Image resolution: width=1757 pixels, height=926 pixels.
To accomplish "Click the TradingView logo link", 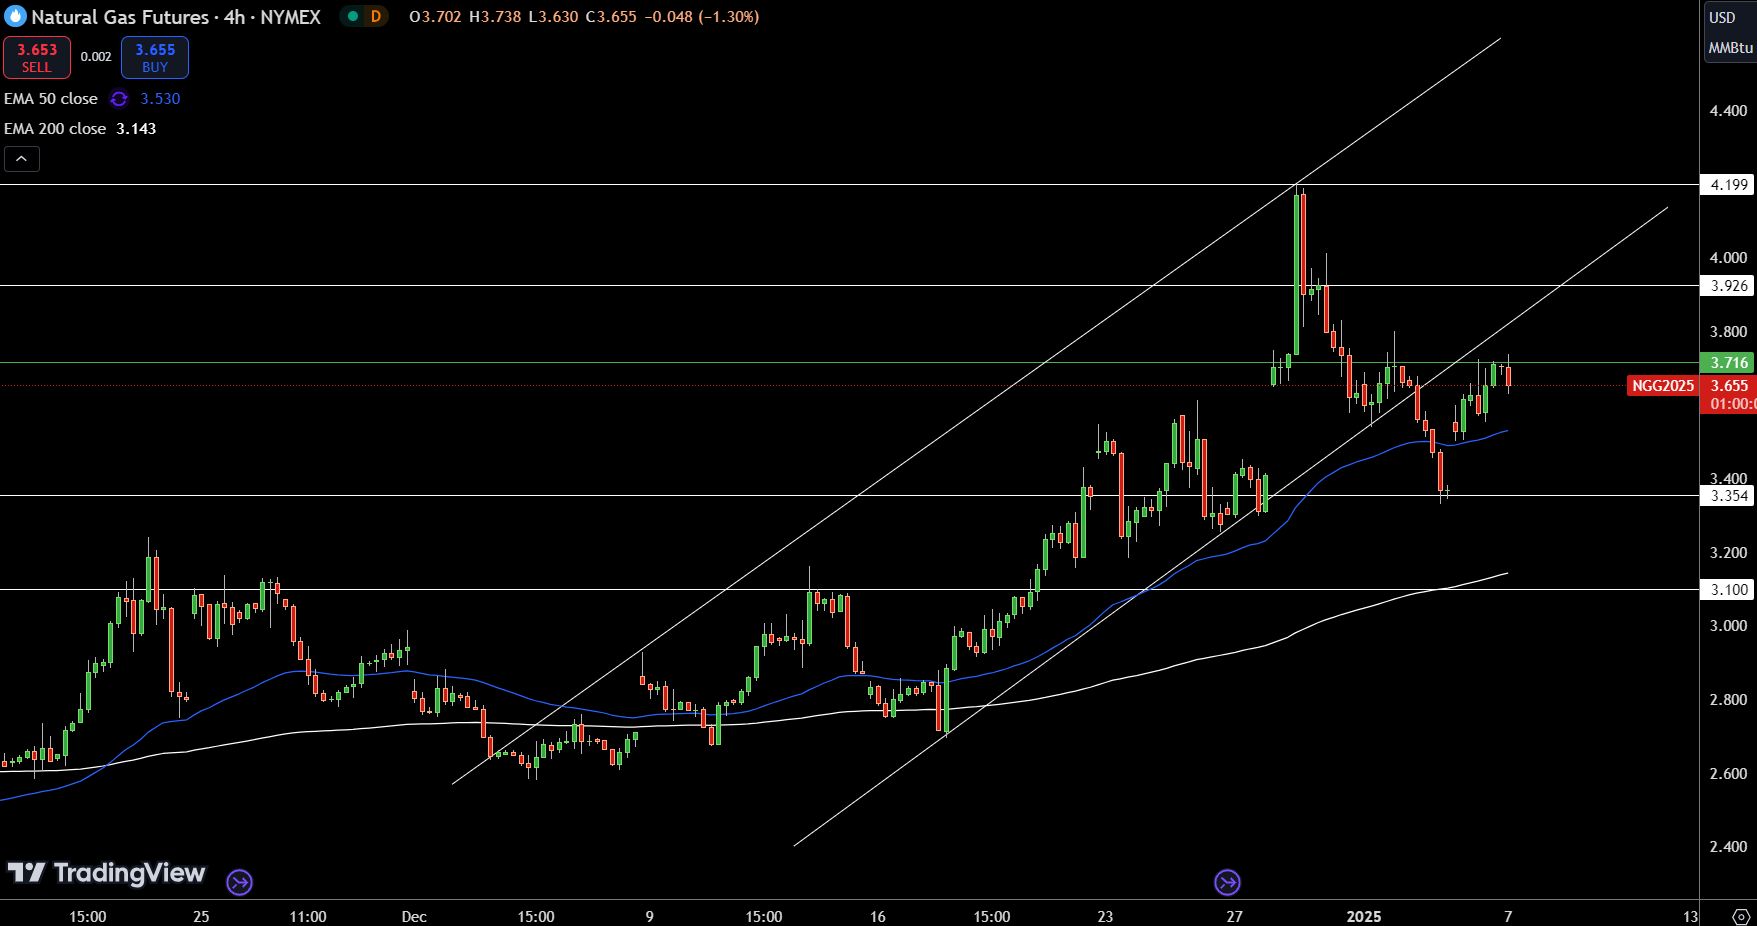I will pyautogui.click(x=107, y=873).
